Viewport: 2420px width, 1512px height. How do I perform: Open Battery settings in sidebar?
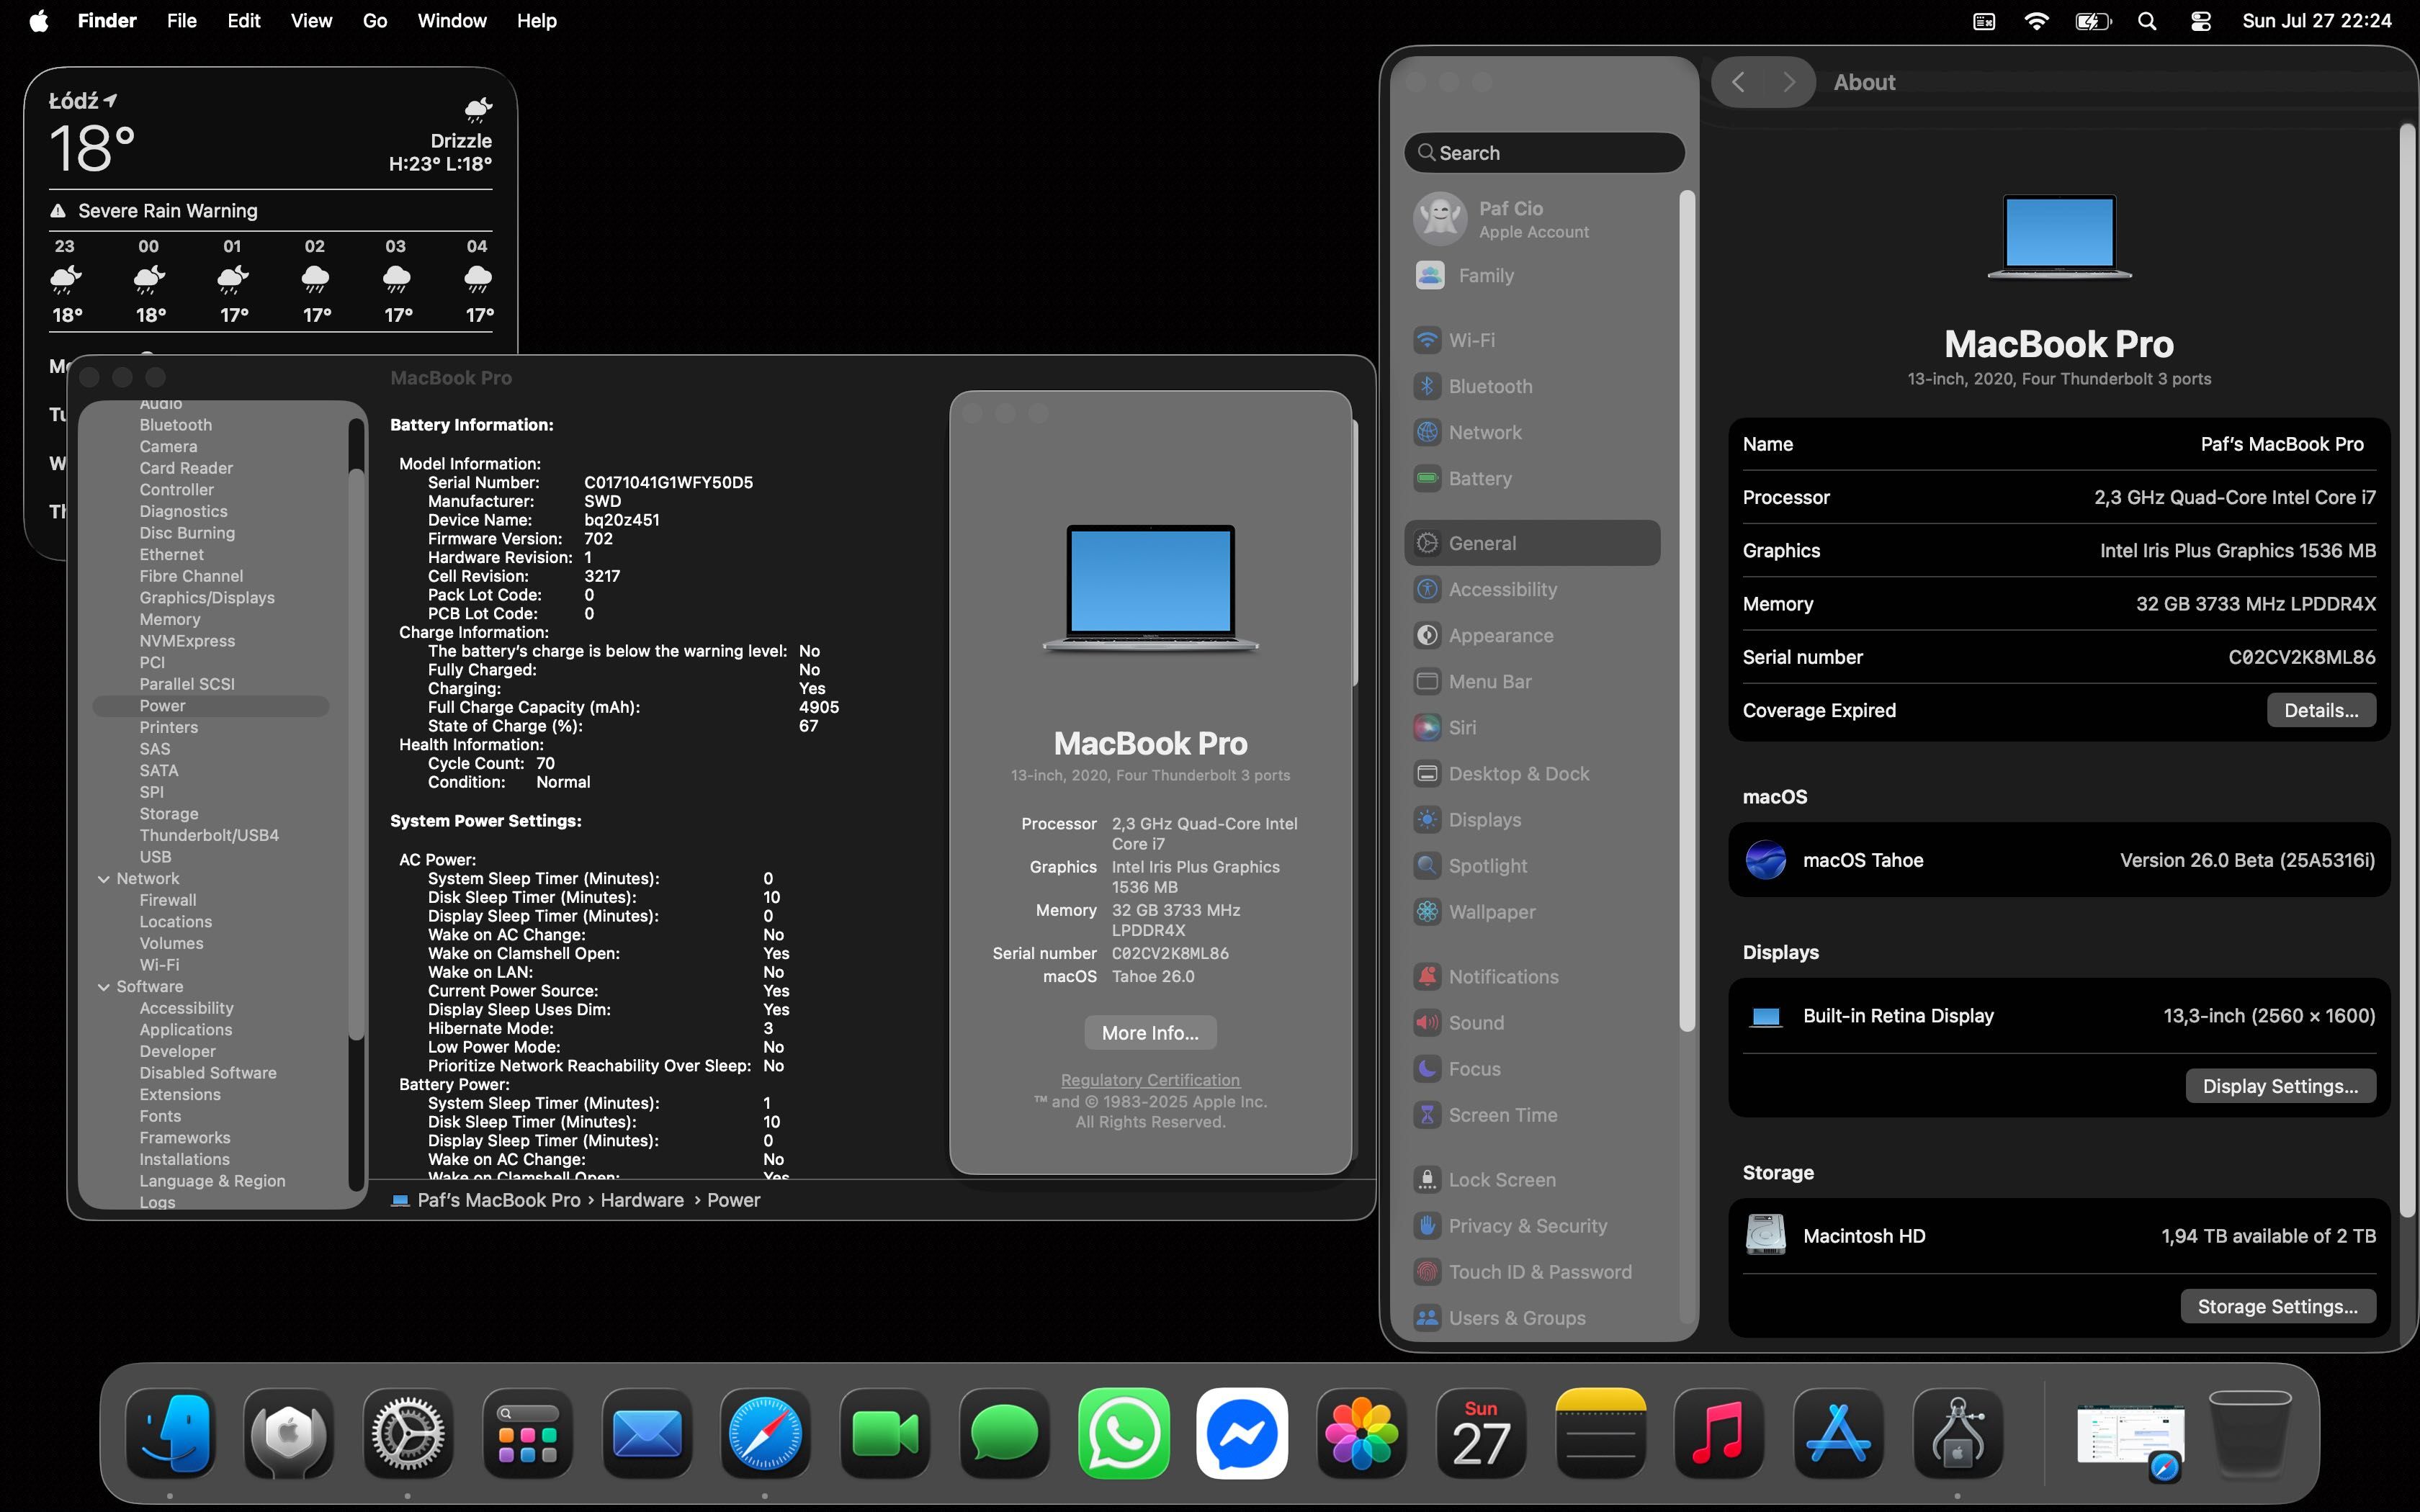pos(1532,478)
